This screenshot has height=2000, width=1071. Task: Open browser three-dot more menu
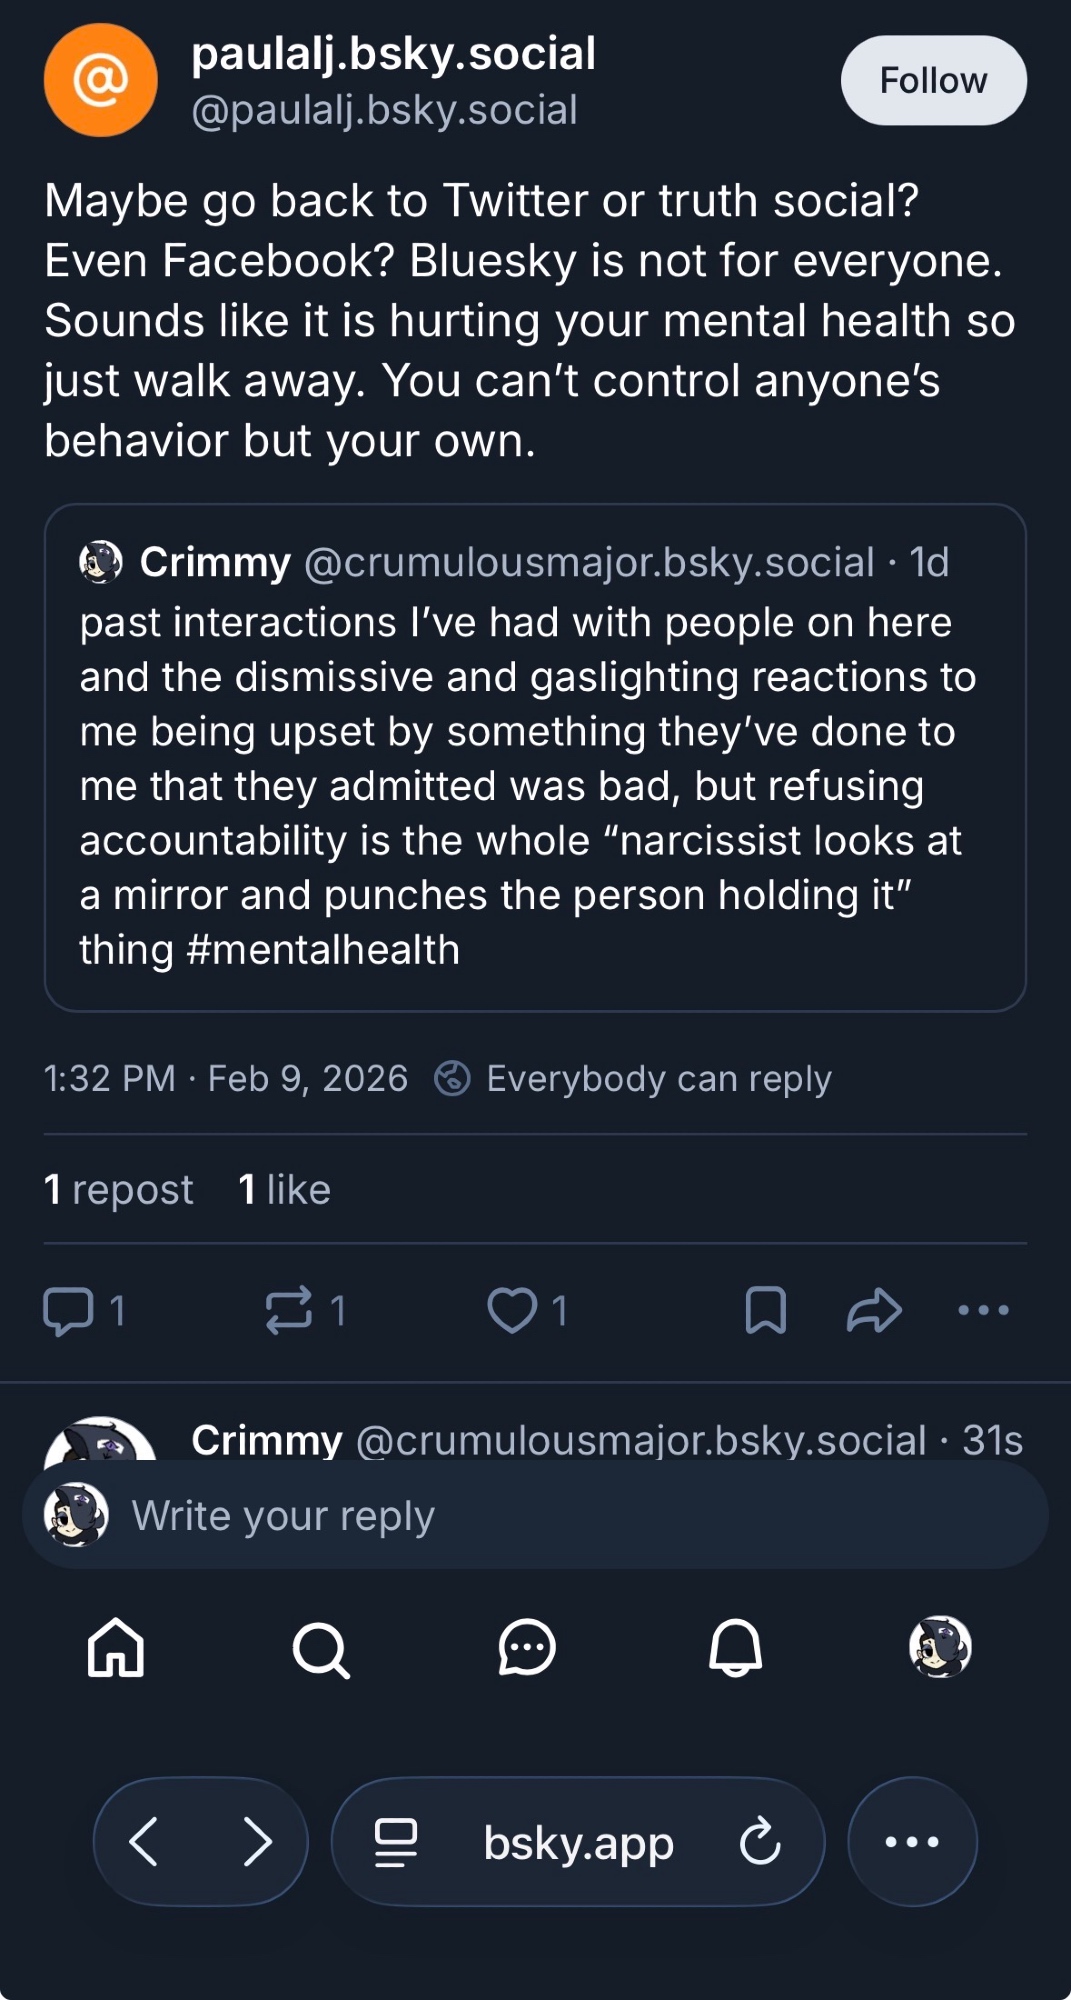(x=912, y=1842)
